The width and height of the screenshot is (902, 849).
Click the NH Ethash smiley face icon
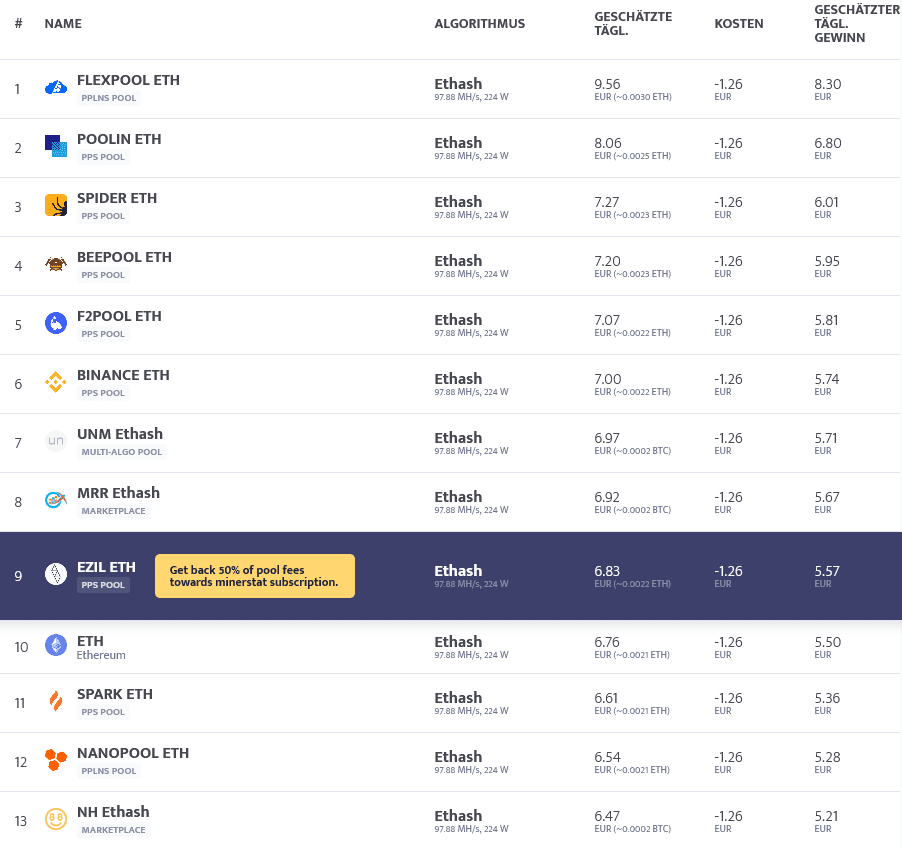[56, 819]
